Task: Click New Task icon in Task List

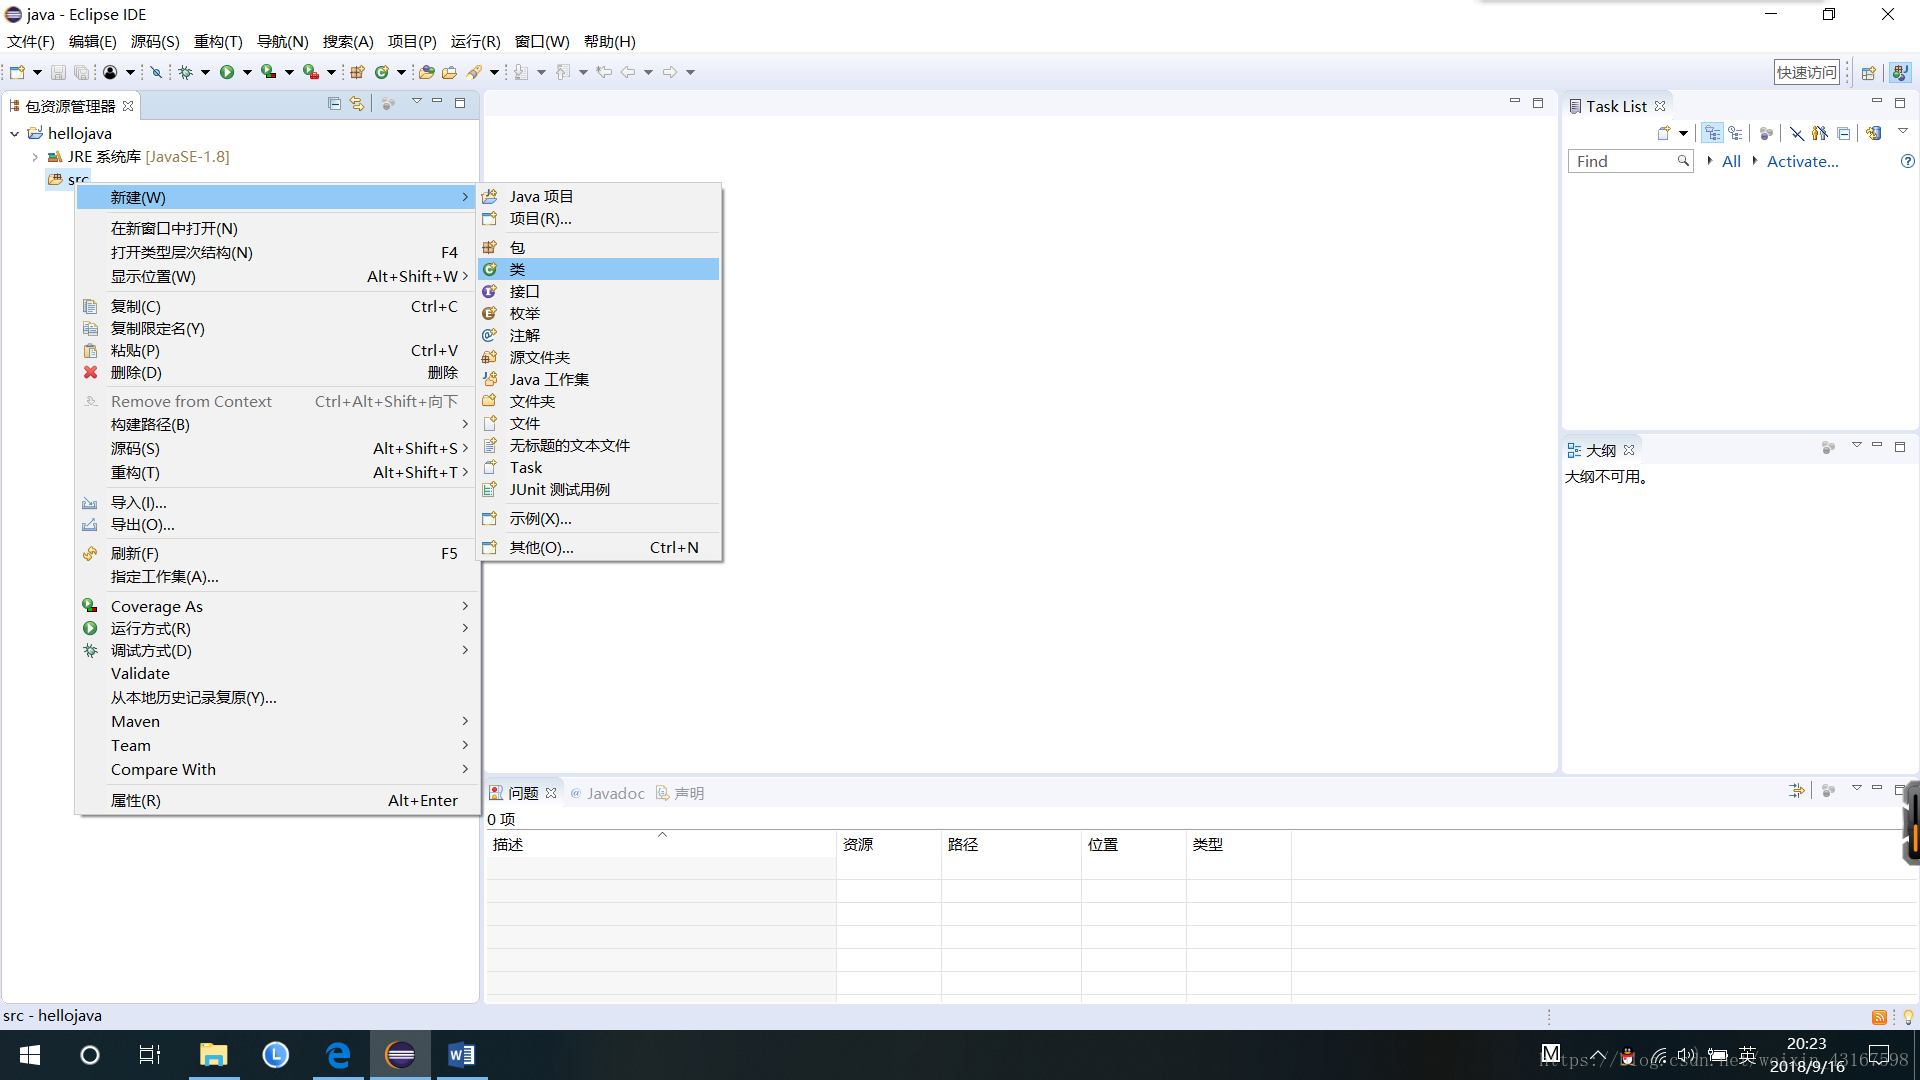Action: (x=1664, y=133)
